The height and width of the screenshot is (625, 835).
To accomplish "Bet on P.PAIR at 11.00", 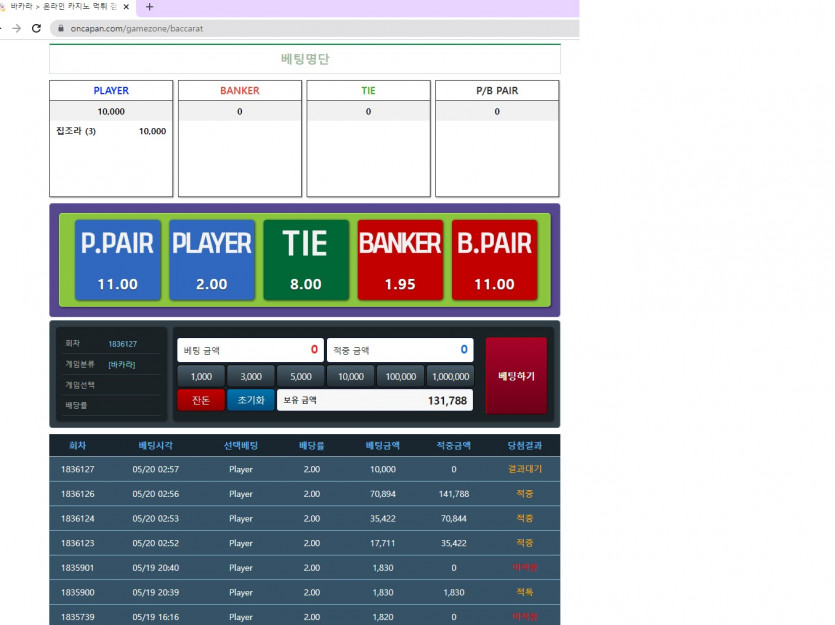I will [118, 260].
